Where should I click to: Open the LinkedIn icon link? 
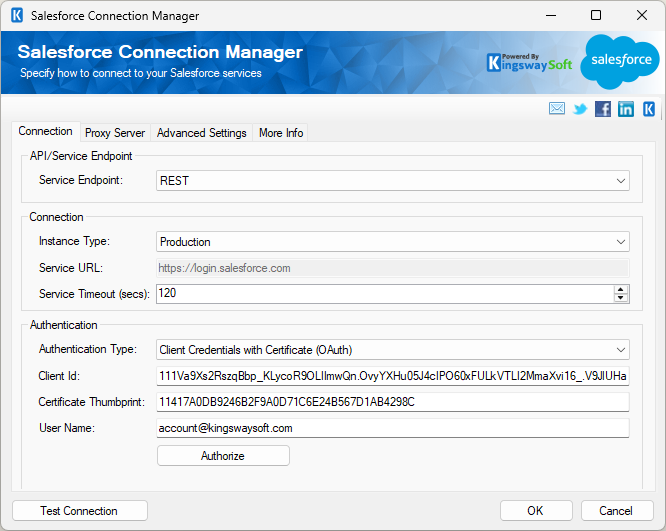tap(626, 109)
